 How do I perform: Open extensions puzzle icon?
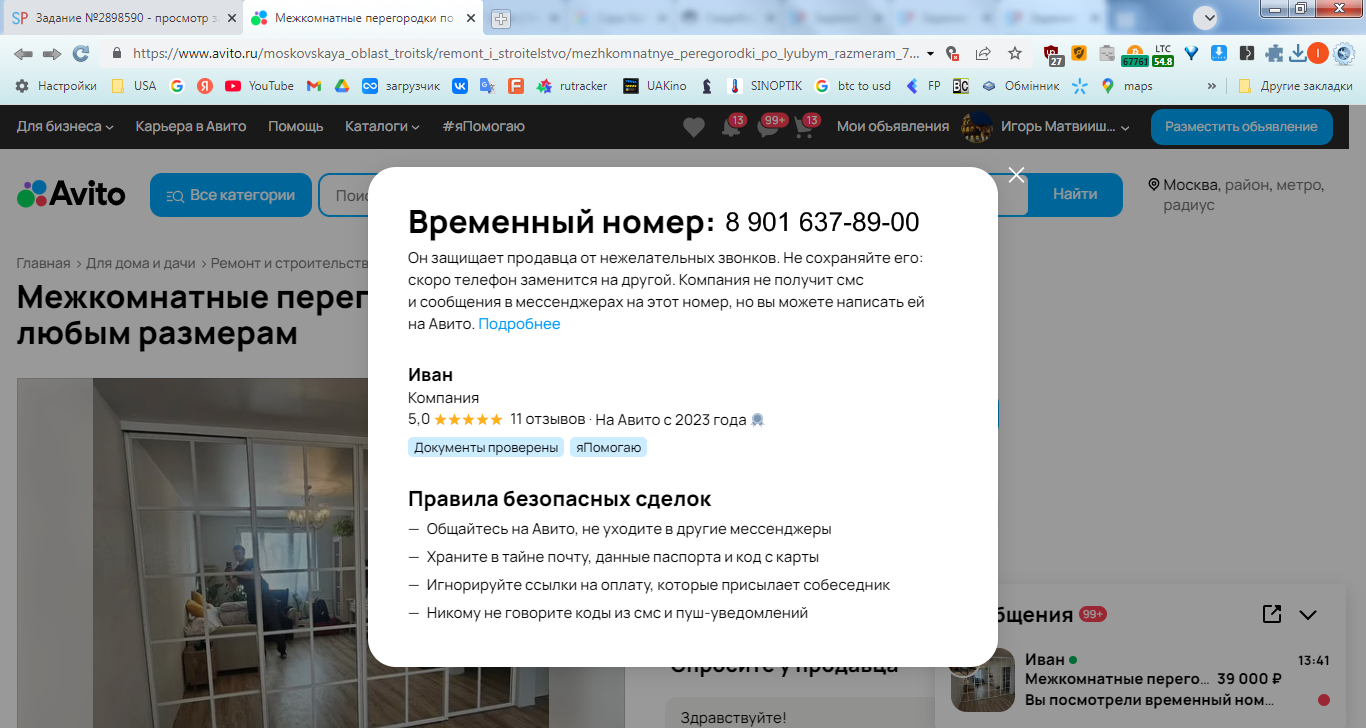1274,53
